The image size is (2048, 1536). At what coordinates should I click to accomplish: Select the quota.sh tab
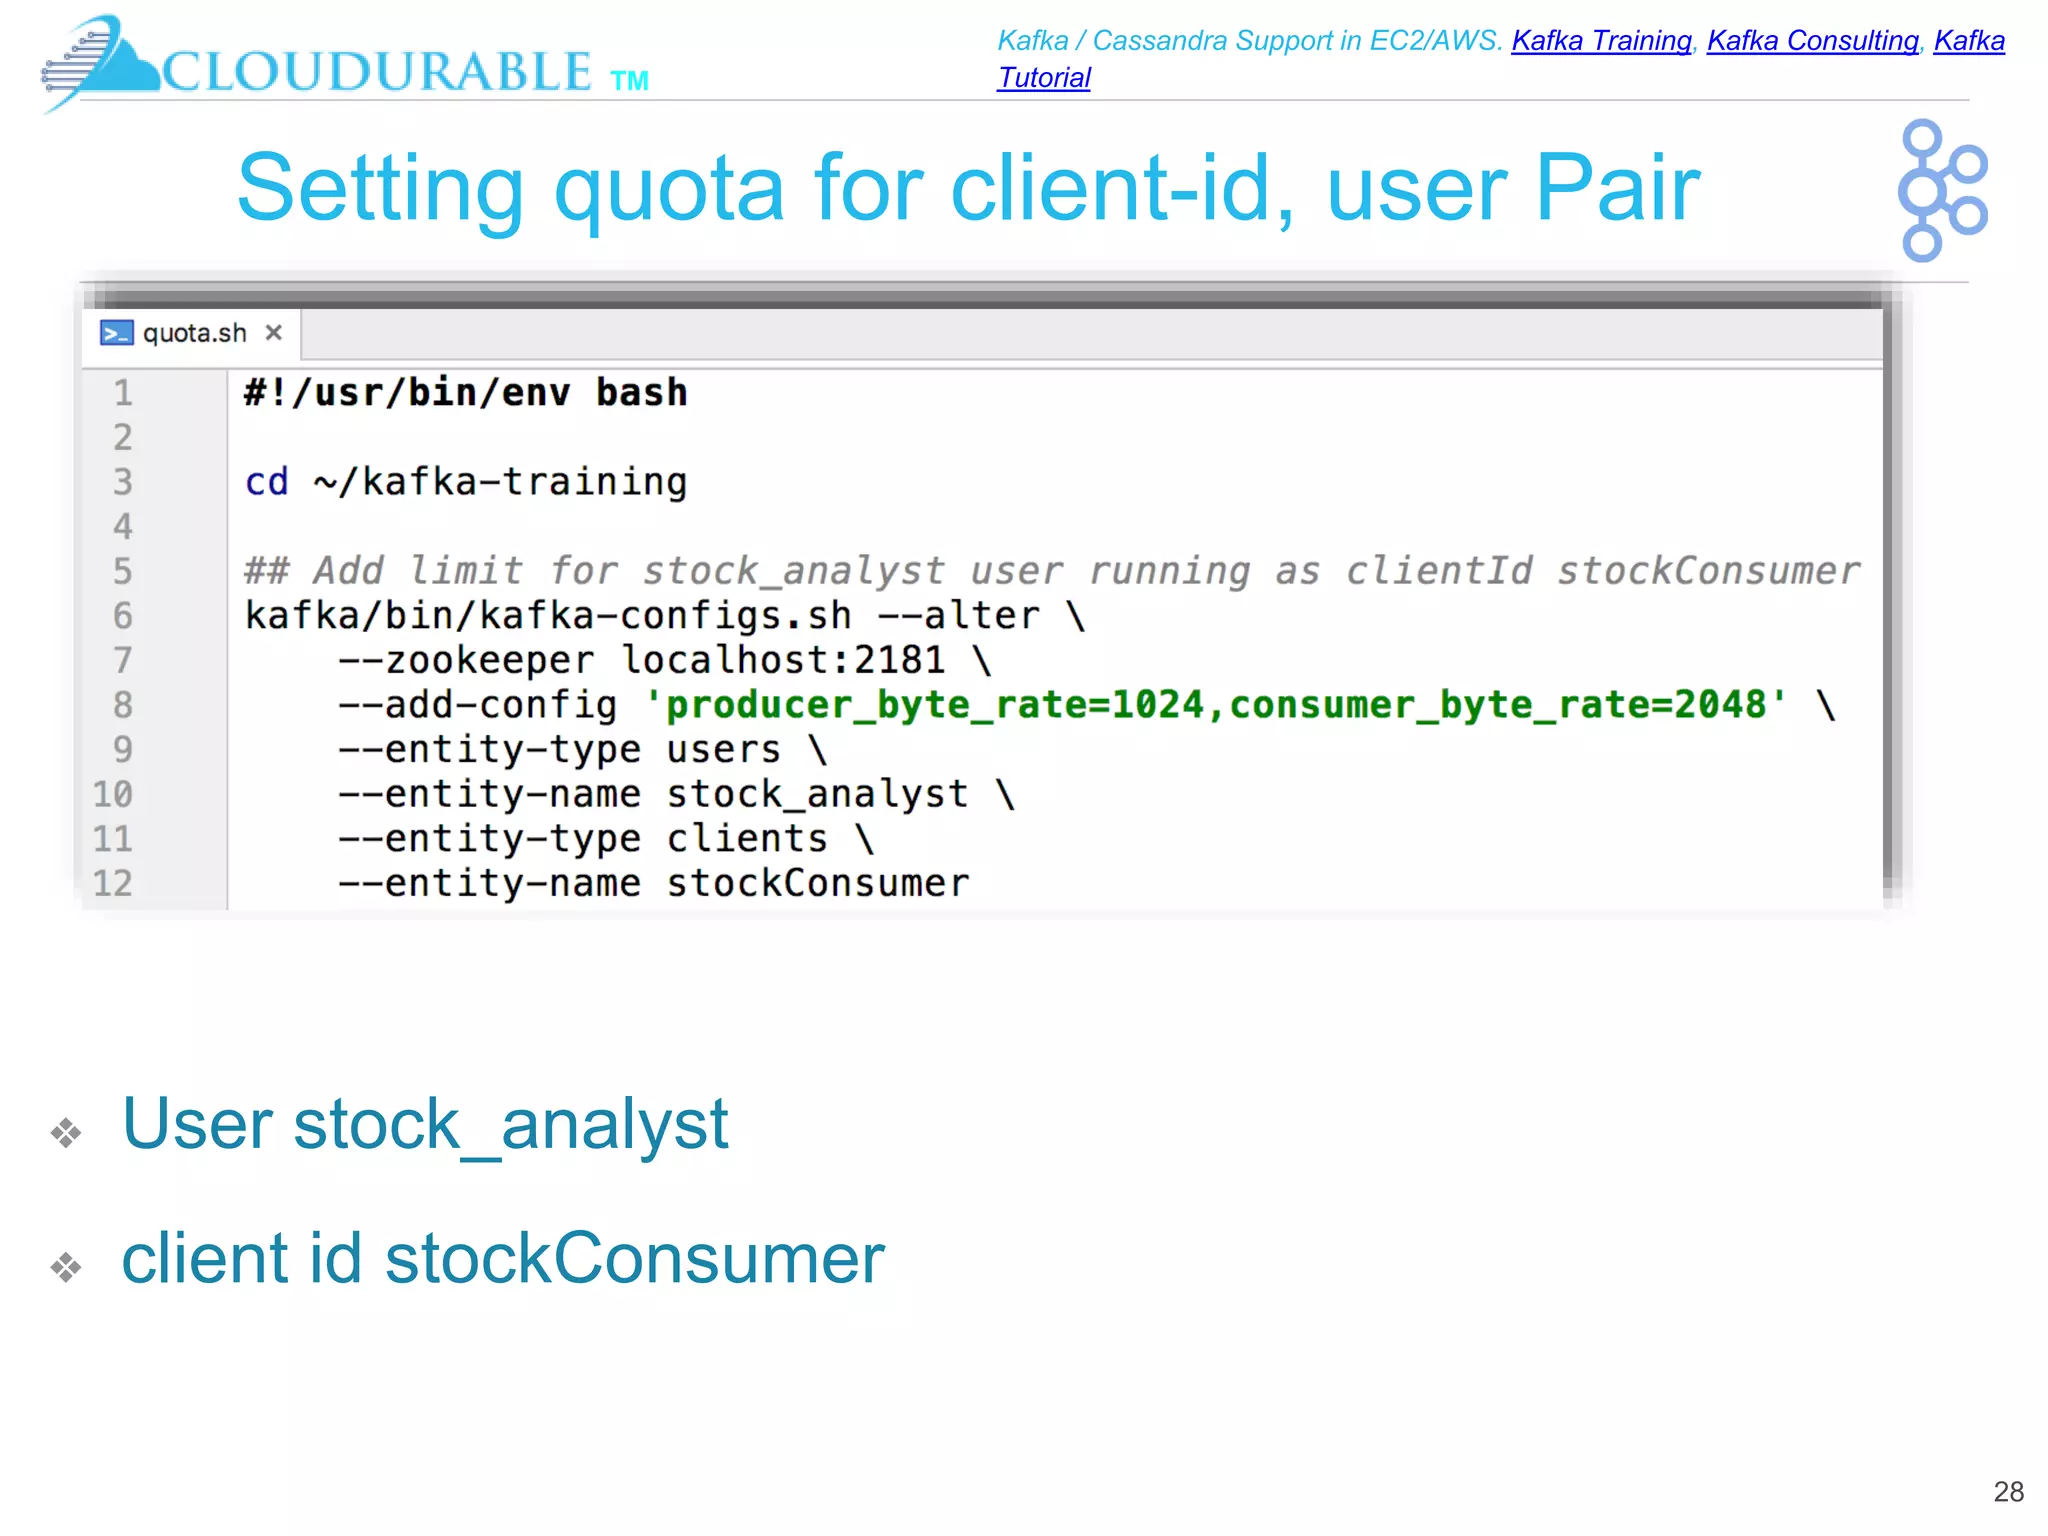tap(194, 333)
